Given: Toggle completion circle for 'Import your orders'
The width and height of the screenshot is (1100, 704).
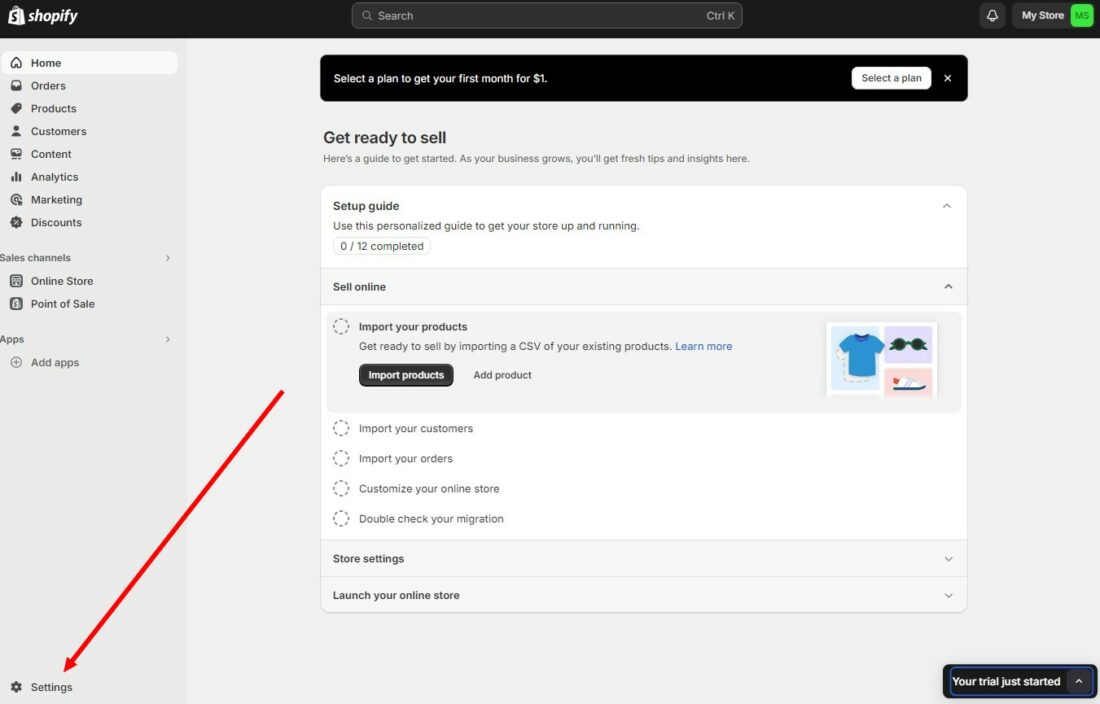Looking at the screenshot, I should (x=340, y=458).
